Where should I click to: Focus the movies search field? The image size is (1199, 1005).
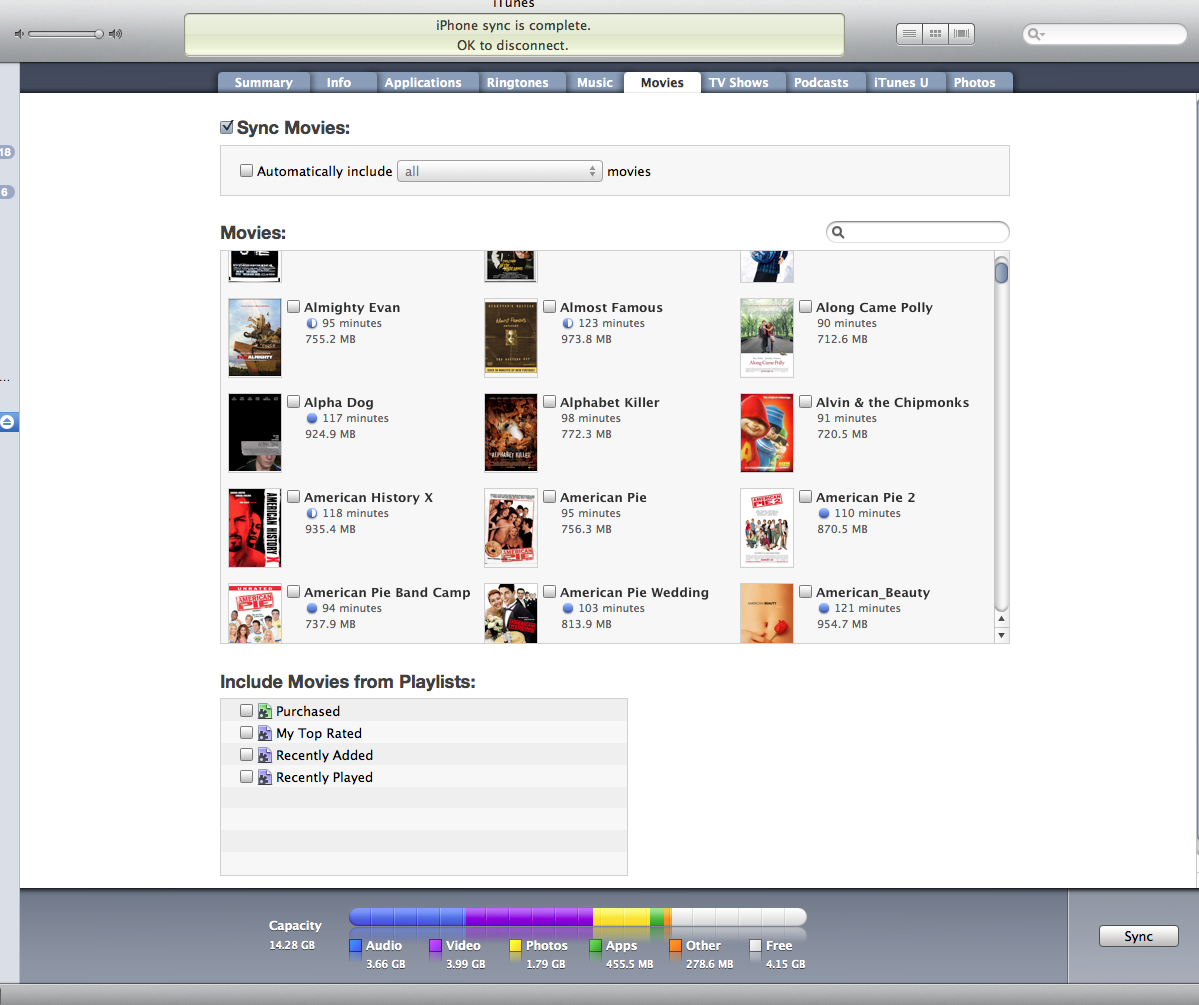click(918, 232)
